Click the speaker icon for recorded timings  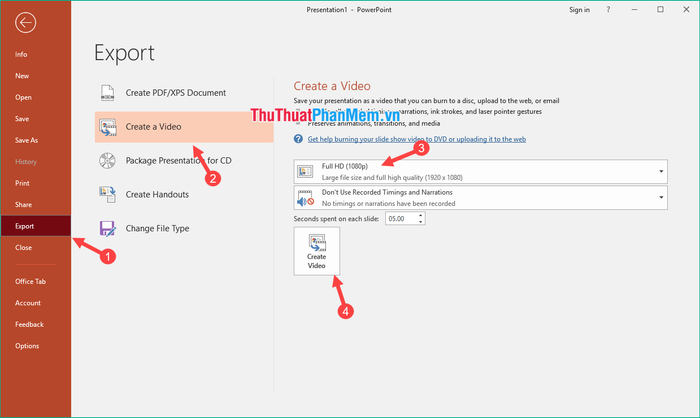(305, 198)
